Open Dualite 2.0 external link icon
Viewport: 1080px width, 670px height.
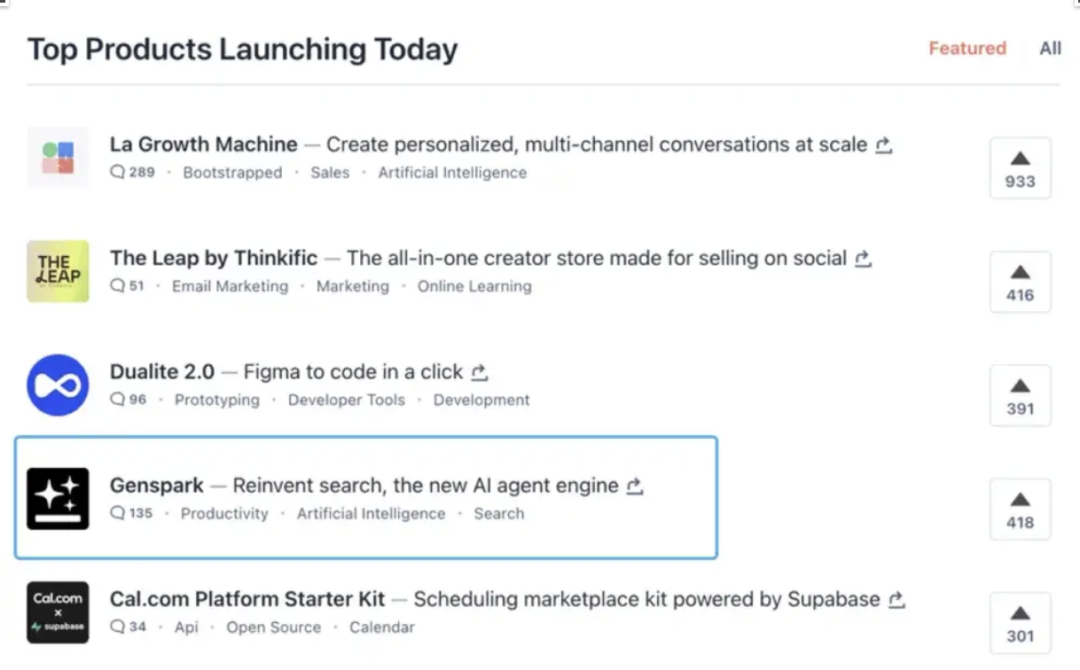[479, 372]
